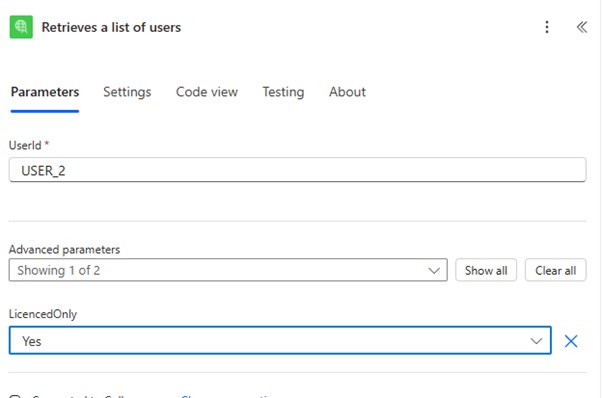Open the three-dot more options menu
This screenshot has width=602, height=398.
[x=547, y=27]
